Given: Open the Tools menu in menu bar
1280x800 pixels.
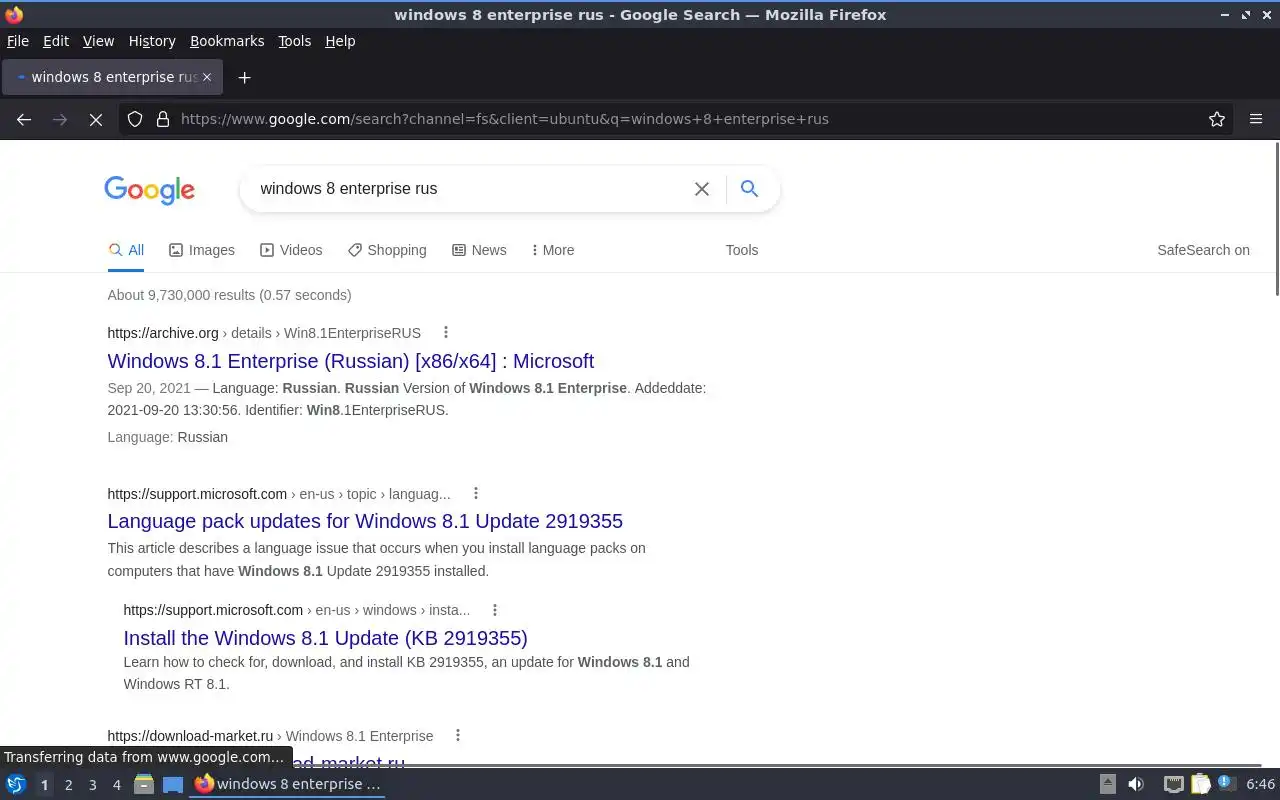Looking at the screenshot, I should pyautogui.click(x=294, y=41).
